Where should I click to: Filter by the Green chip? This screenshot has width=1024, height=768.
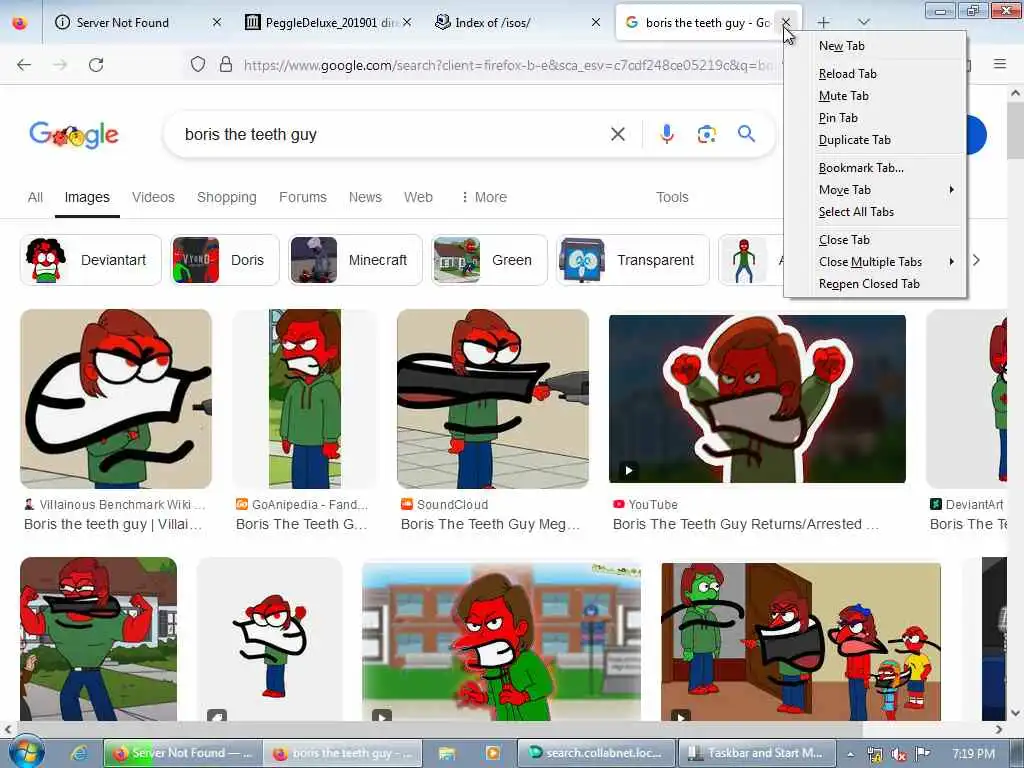(489, 260)
